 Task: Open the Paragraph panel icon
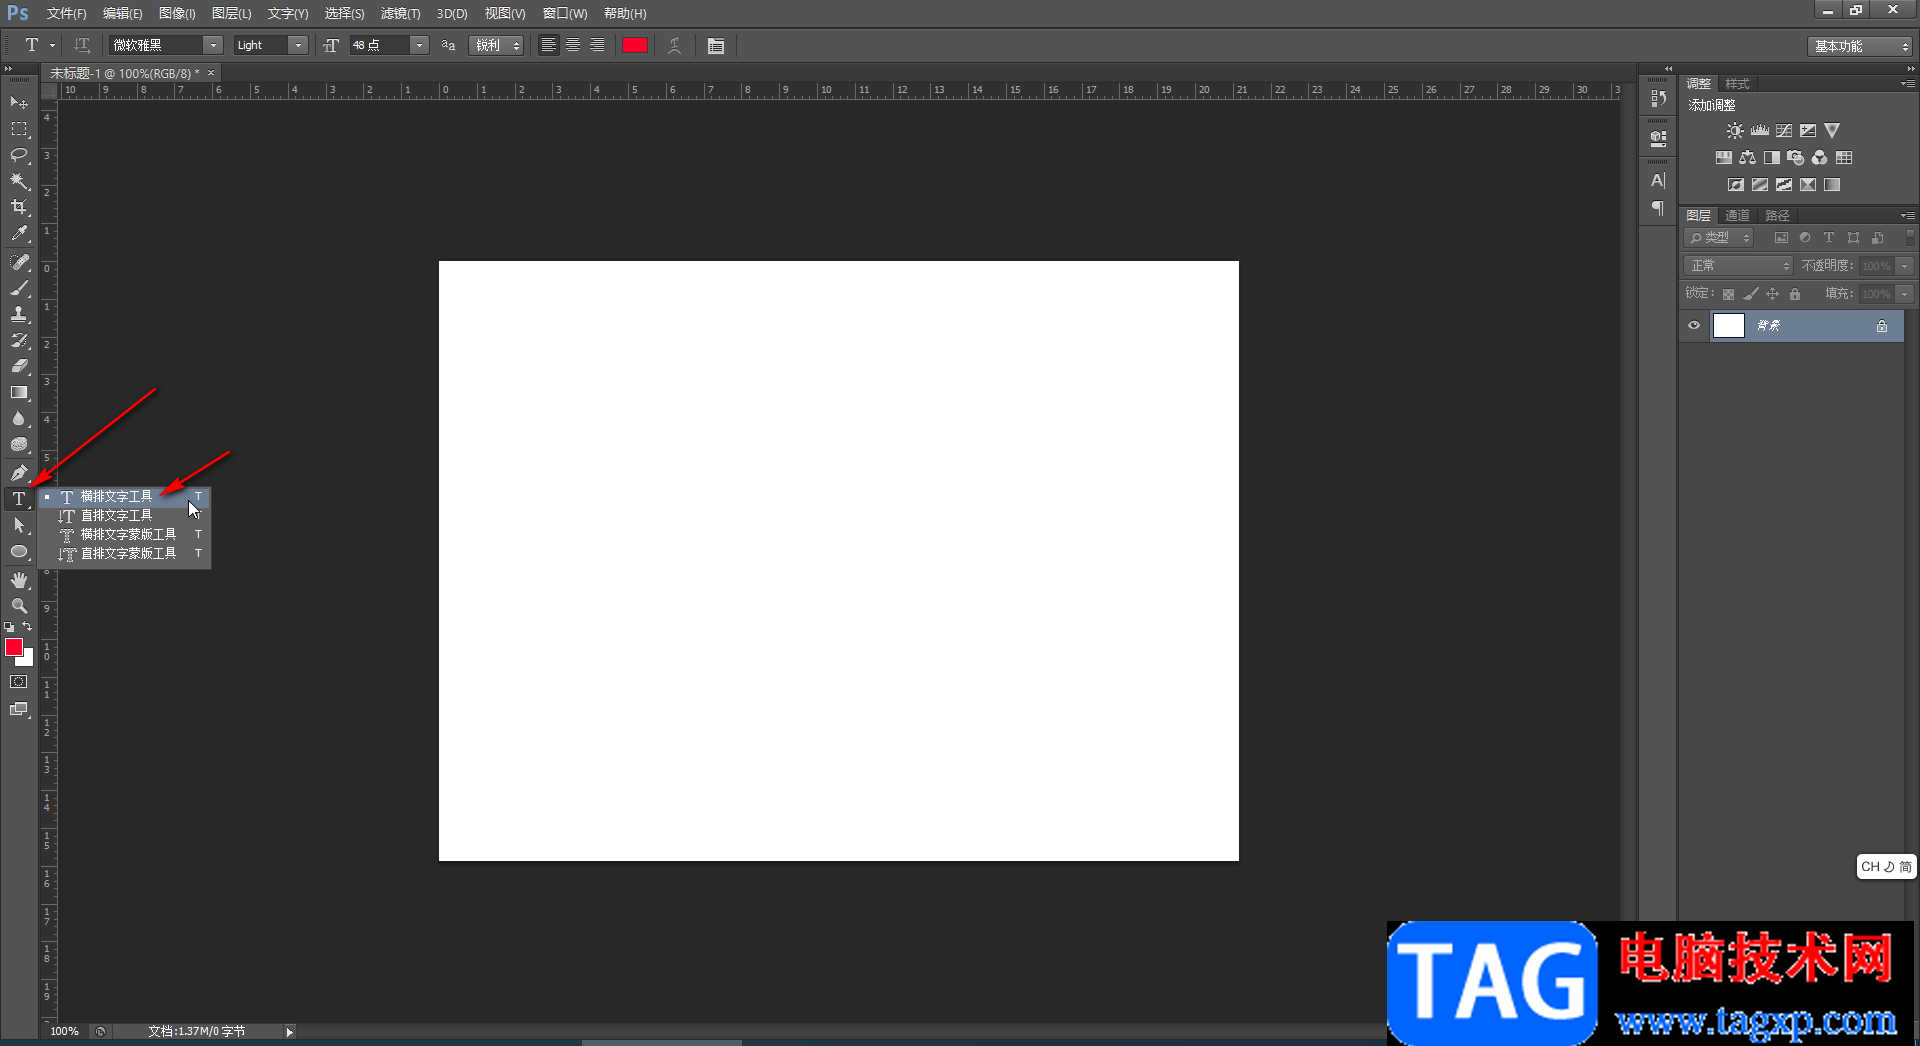1658,208
